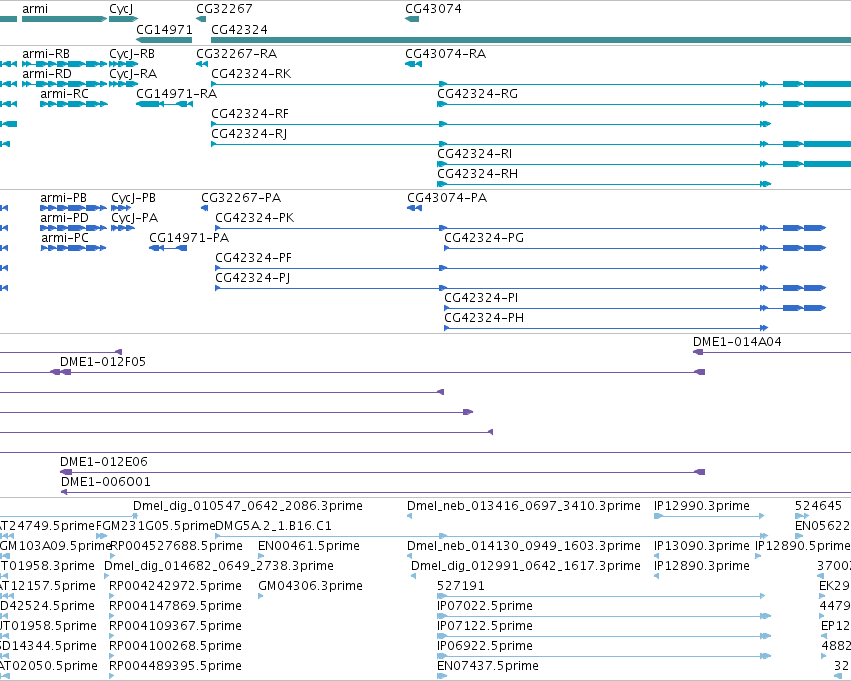Select the DMG5A2_1.B16.C1 label
This screenshot has height=681, width=851.
tap(274, 526)
